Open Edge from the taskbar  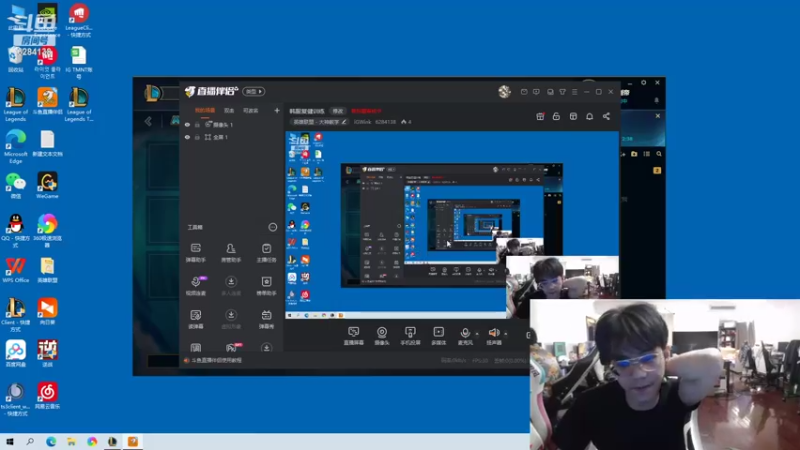pos(51,442)
